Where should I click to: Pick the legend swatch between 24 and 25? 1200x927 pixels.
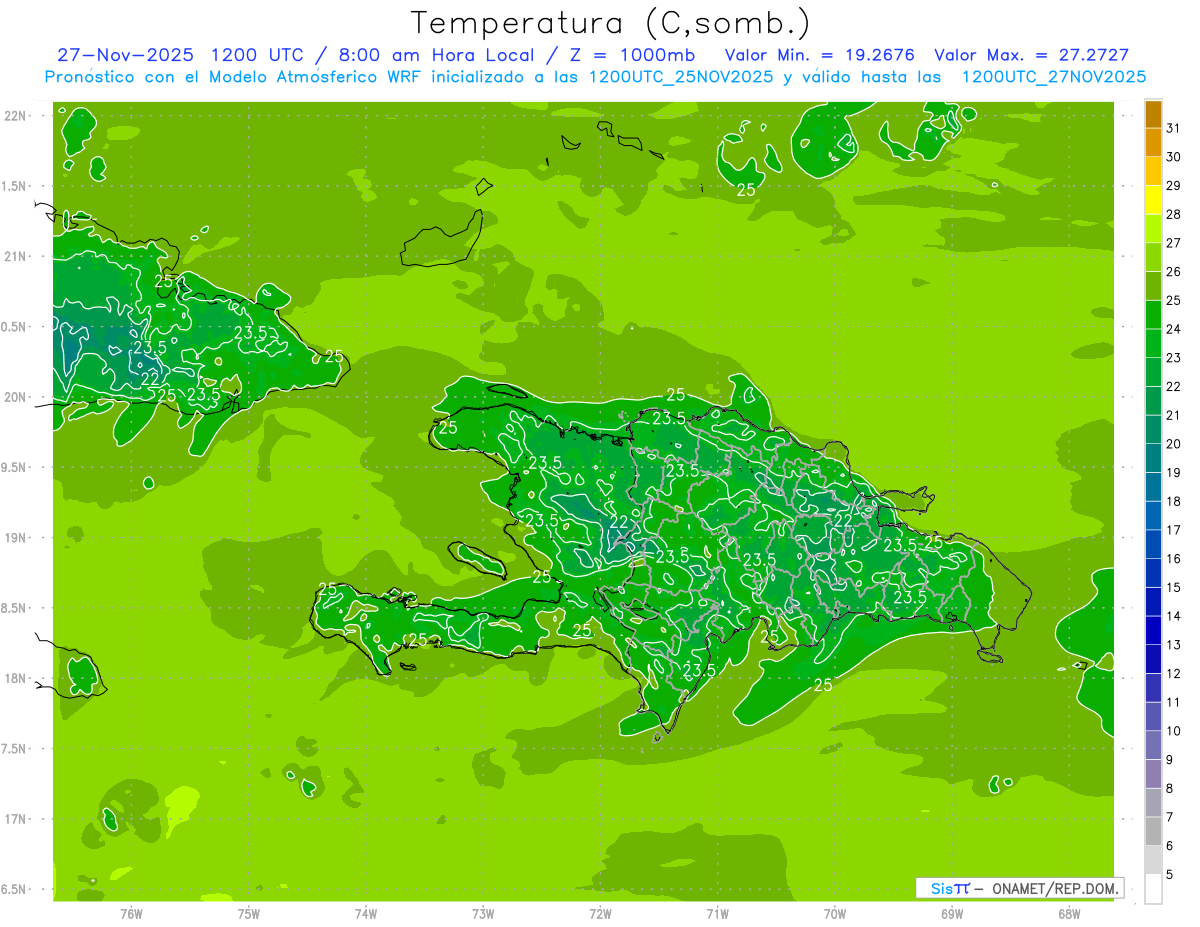pyautogui.click(x=1153, y=315)
